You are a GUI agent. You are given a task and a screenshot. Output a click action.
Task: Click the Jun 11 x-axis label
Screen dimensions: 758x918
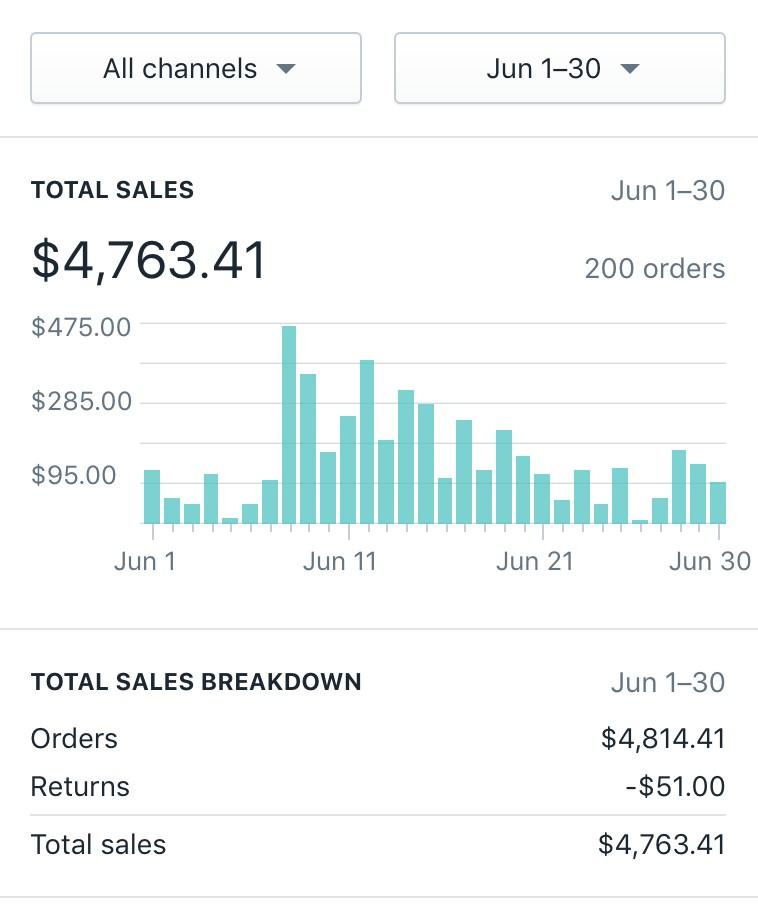(x=340, y=561)
